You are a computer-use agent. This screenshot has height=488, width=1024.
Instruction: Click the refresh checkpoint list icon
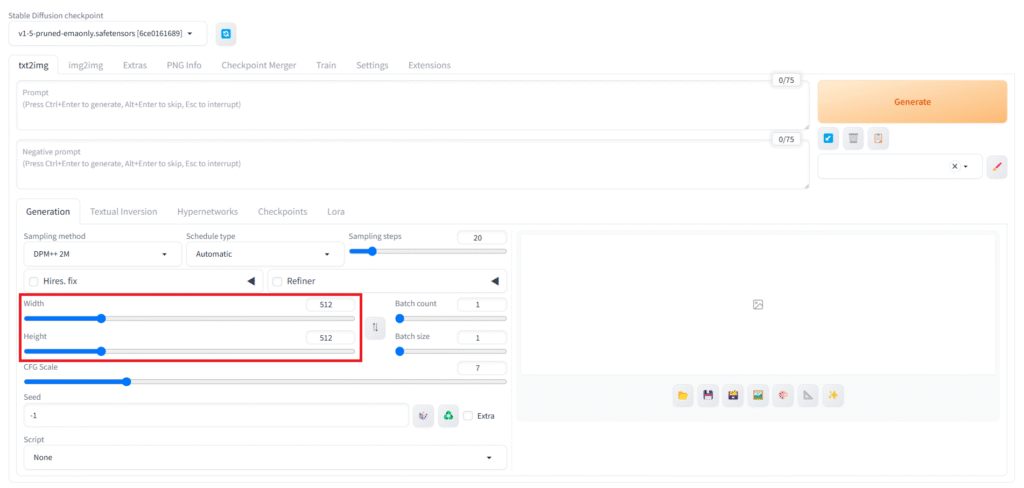click(x=226, y=34)
